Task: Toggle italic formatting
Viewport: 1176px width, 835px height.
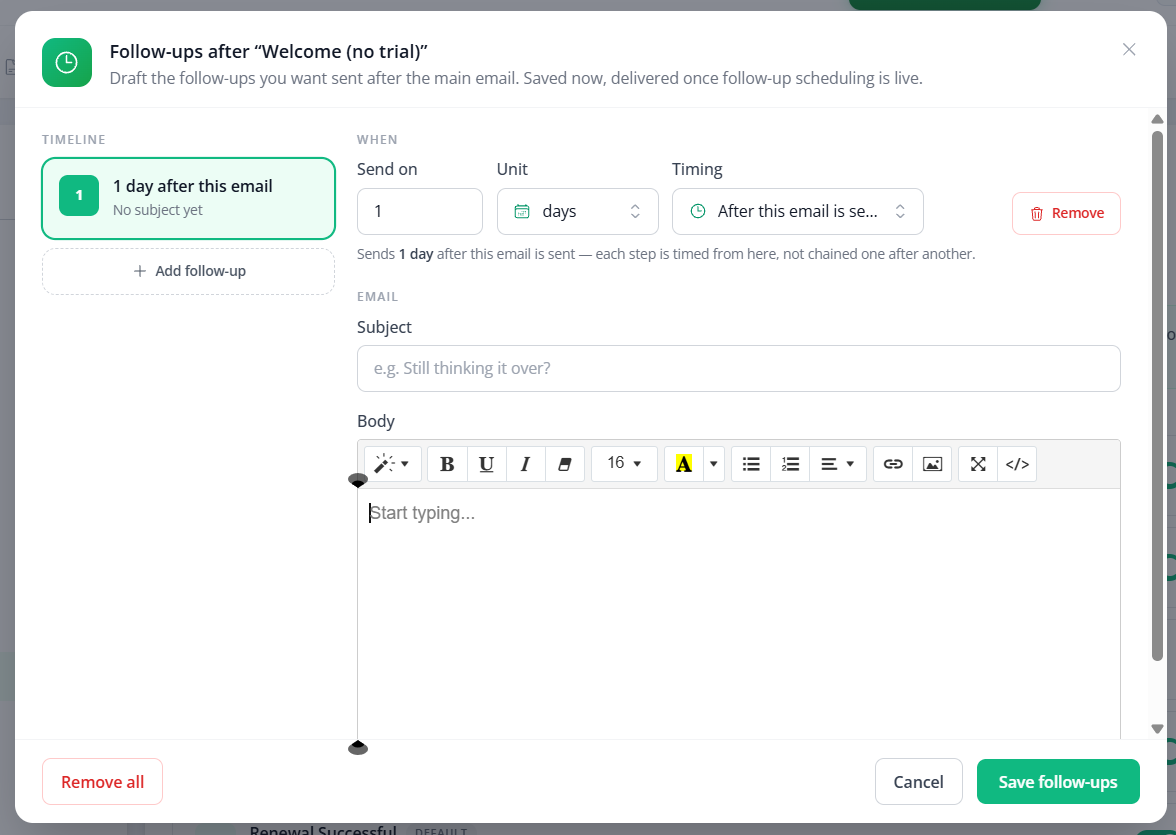Action: point(525,464)
